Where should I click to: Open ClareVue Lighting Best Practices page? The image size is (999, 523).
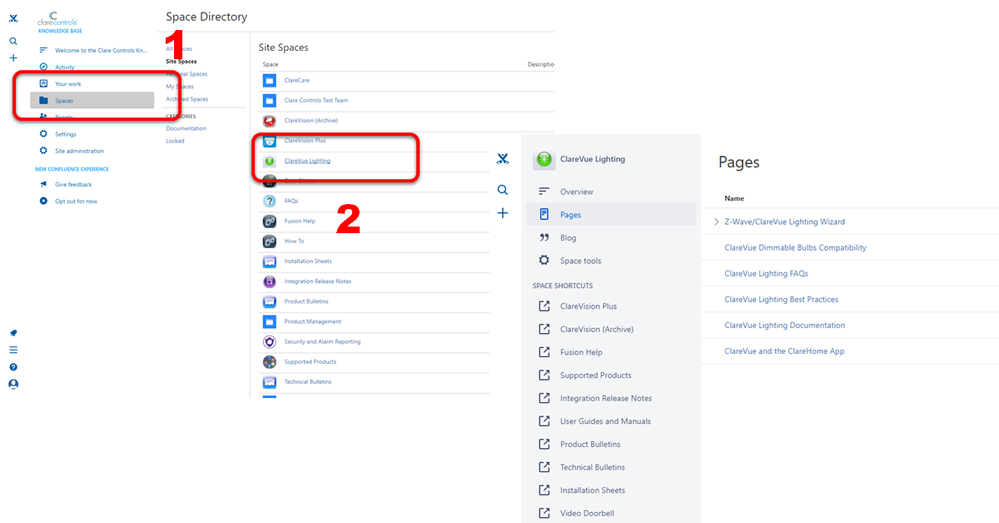click(x=781, y=299)
